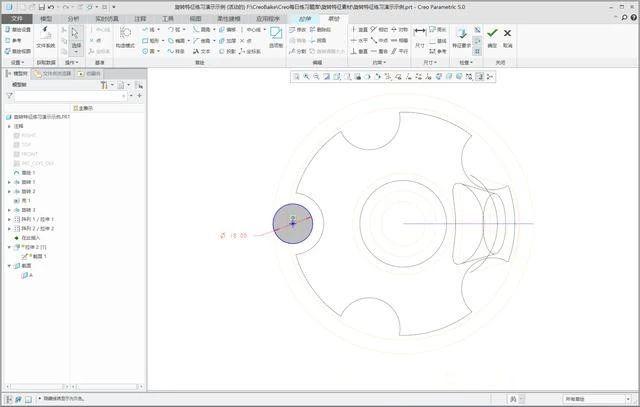Open the File menu

17,19
